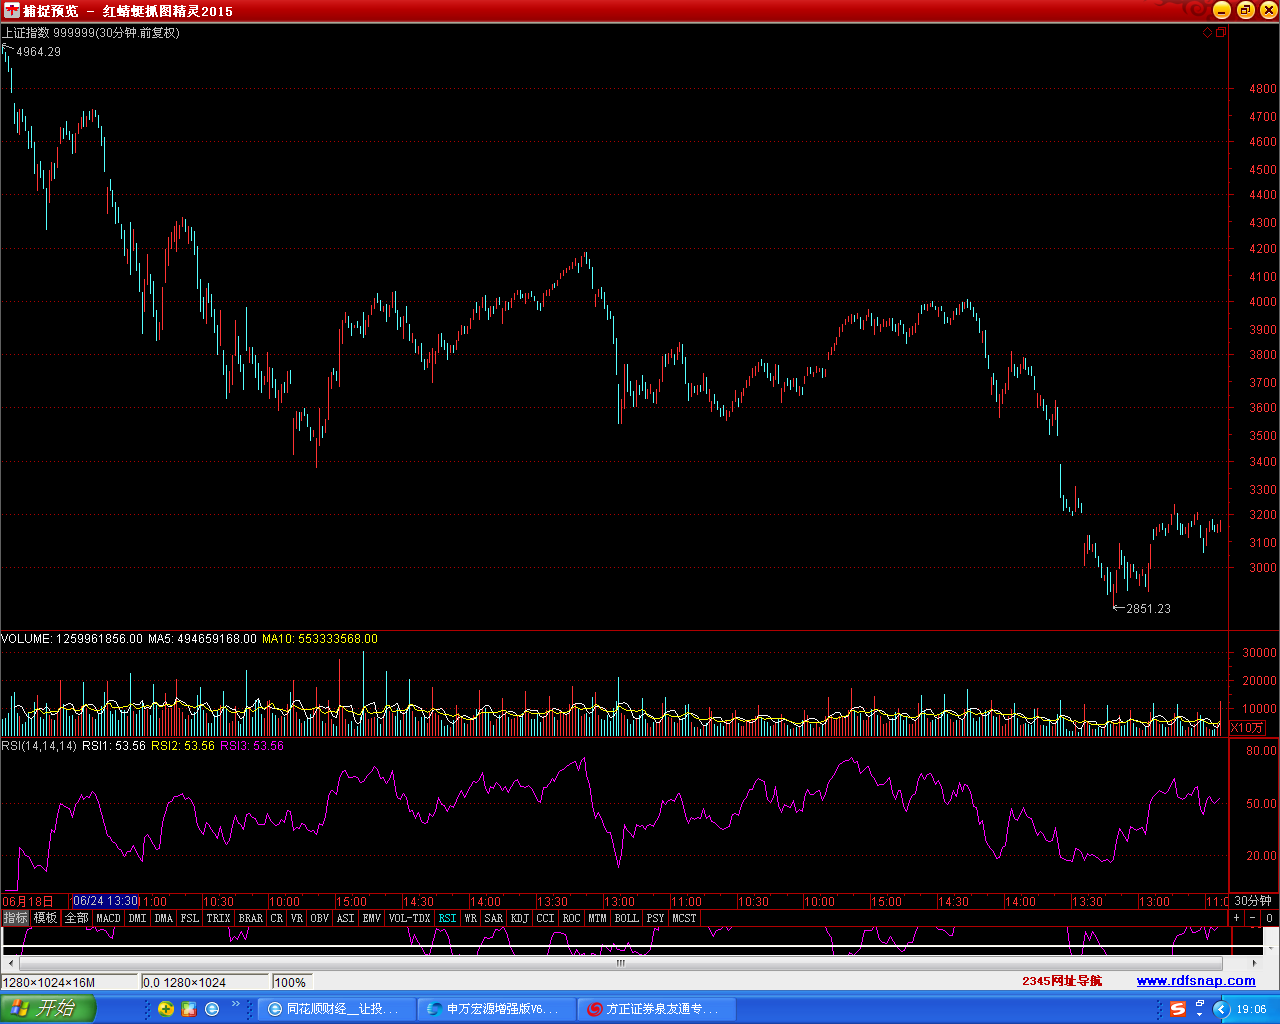This screenshot has width=1280, height=1024.
Task: Click the 06/24 13:30 highlighted date marker
Action: pyautogui.click(x=105, y=901)
